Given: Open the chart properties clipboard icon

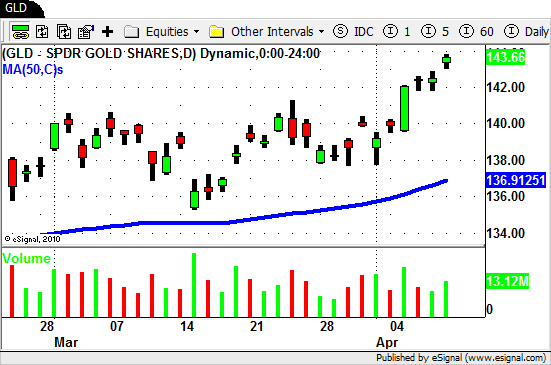Looking at the screenshot, I should 86,32.
